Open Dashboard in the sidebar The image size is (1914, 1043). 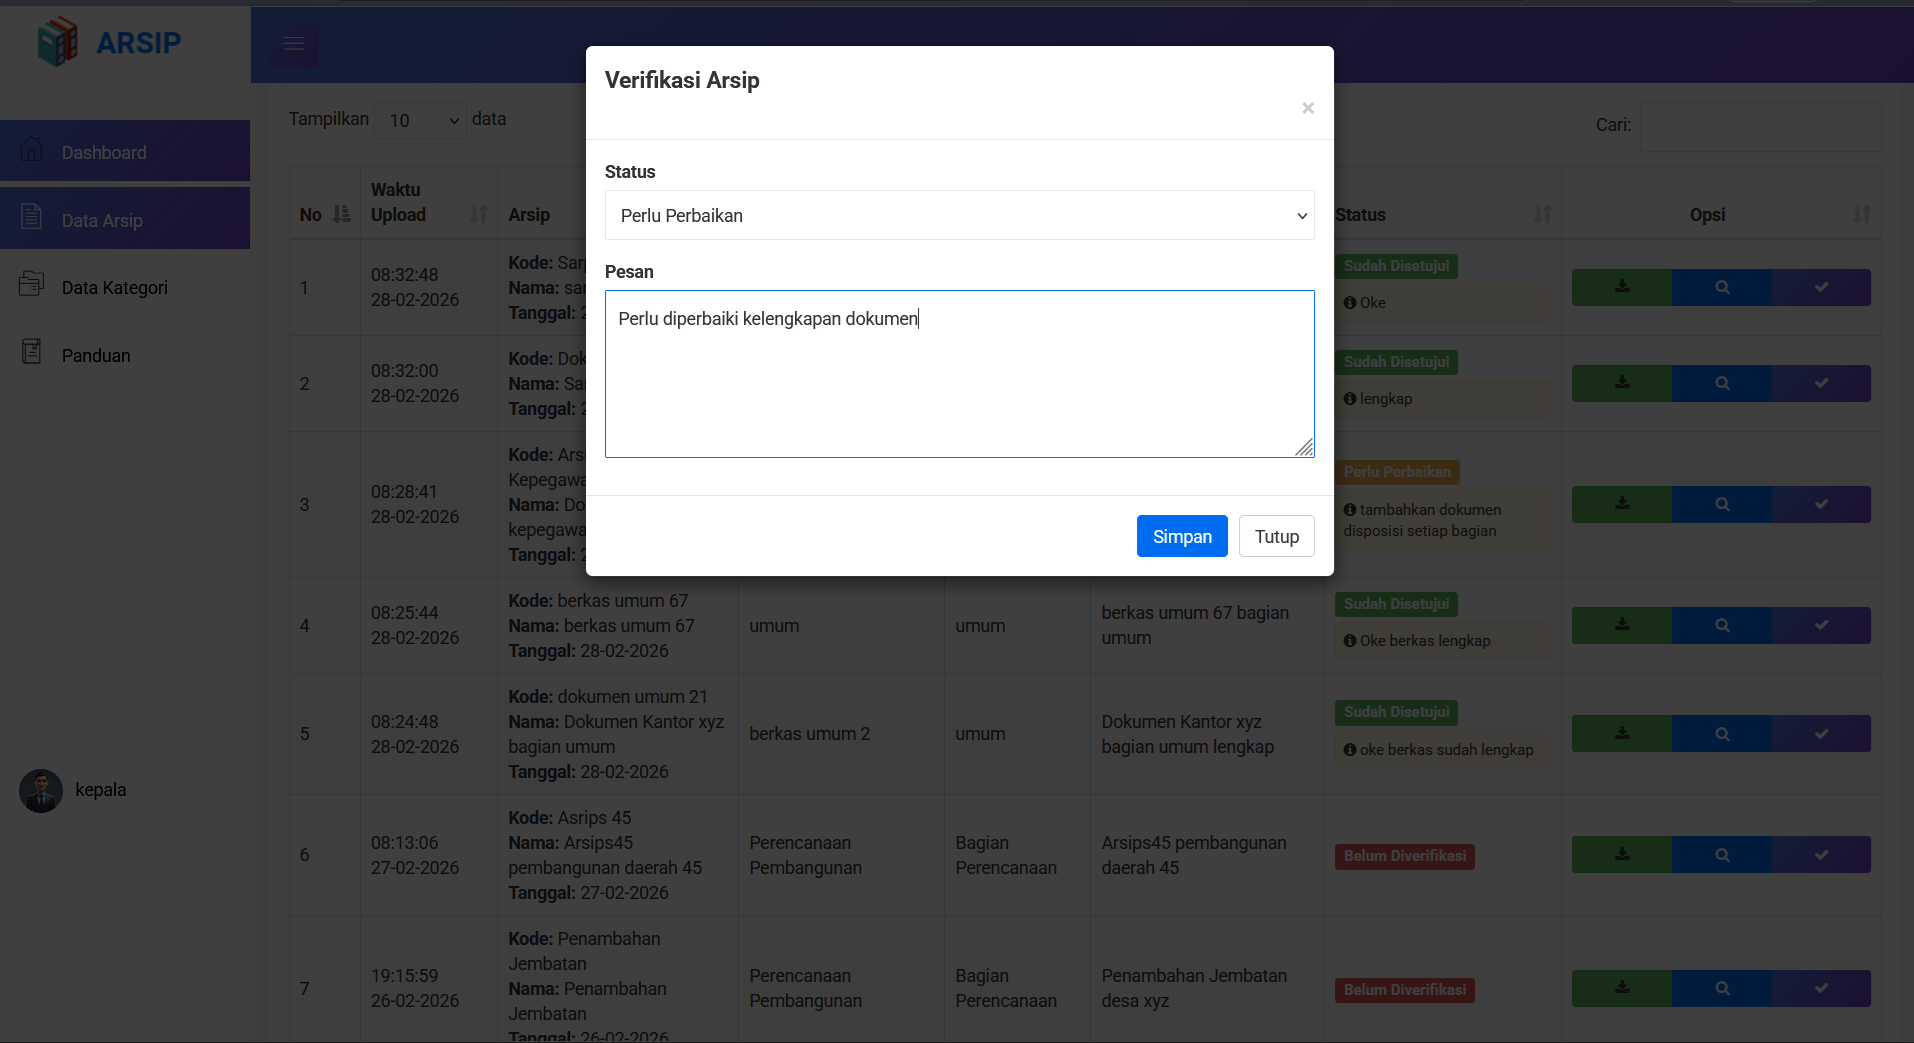125,151
